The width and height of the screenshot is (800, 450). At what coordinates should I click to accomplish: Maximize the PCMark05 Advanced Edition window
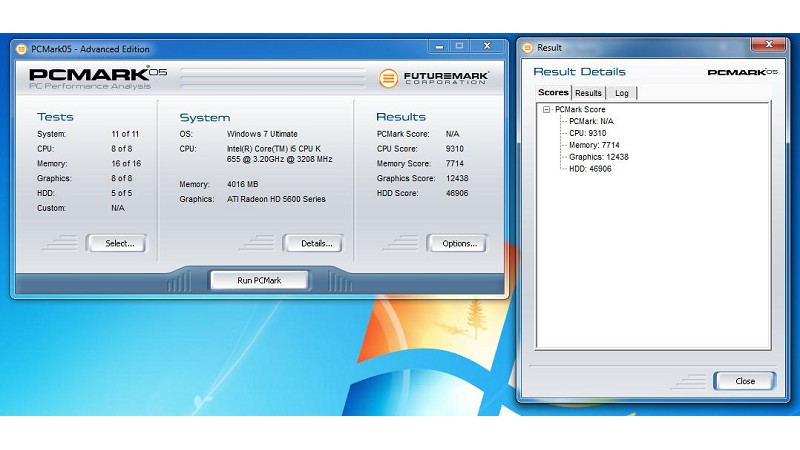click(459, 46)
